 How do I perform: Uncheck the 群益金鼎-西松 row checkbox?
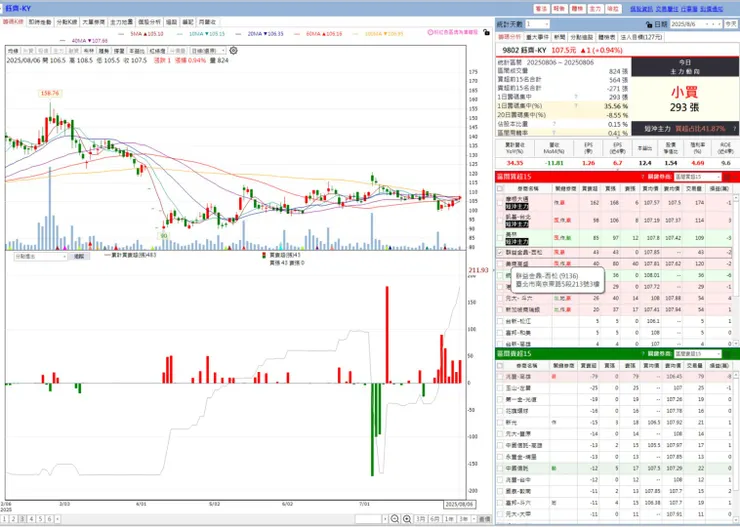[500, 252]
